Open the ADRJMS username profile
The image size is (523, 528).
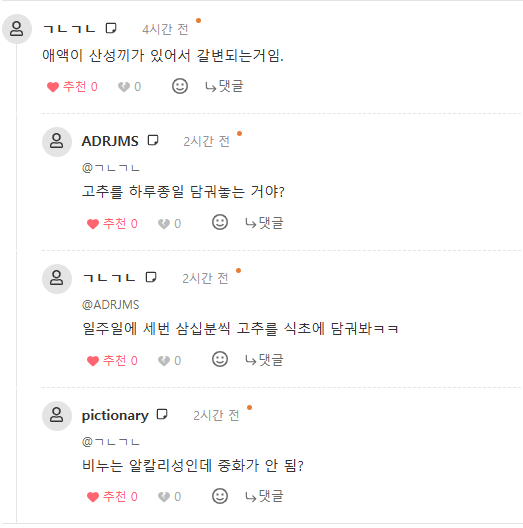click(x=110, y=141)
